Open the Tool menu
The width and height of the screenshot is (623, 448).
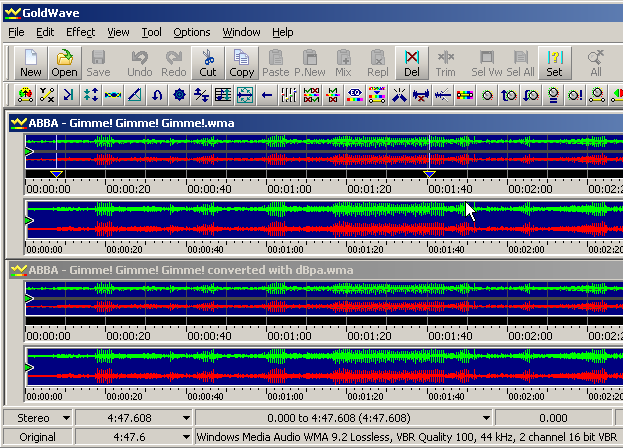click(151, 32)
